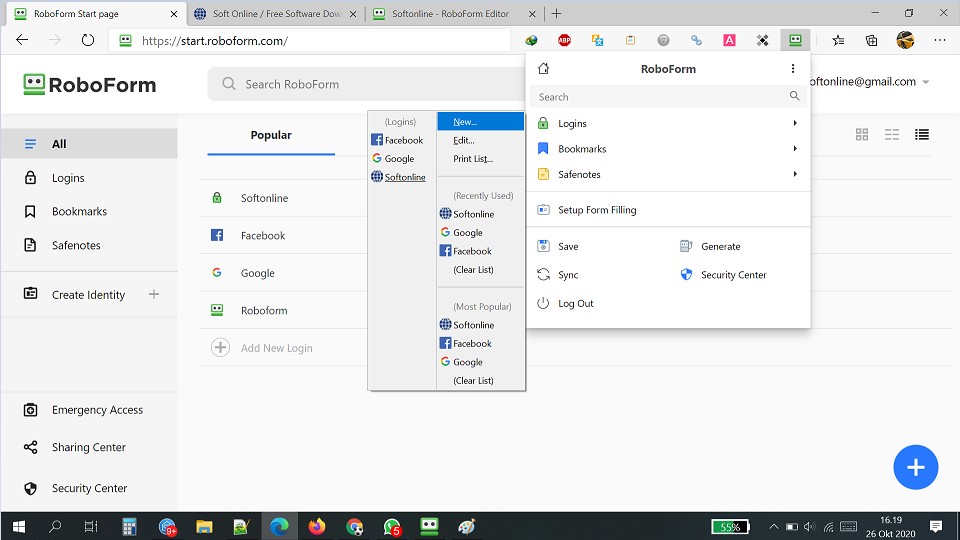Open the account email dropdown arrow

(926, 82)
